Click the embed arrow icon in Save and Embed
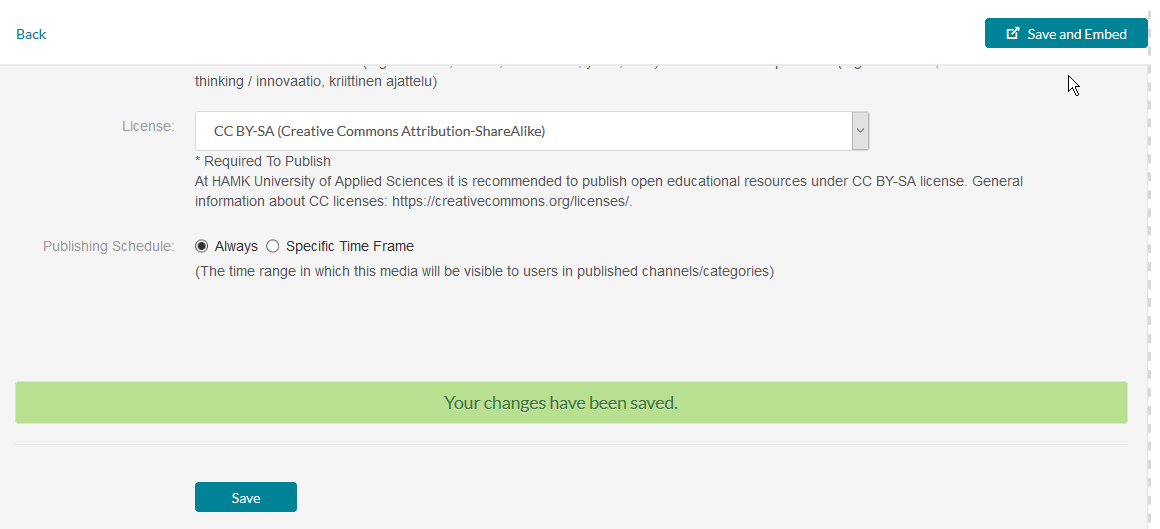This screenshot has height=529, width=1160. [x=1014, y=33]
